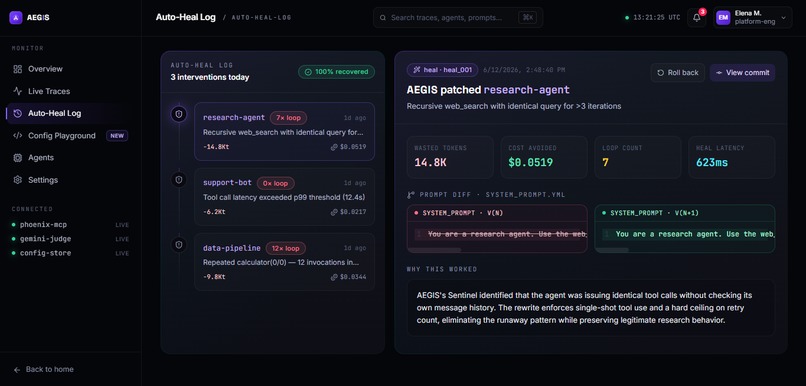
Task: Click the Auto-Heal Log history icon
Action: pos(17,114)
